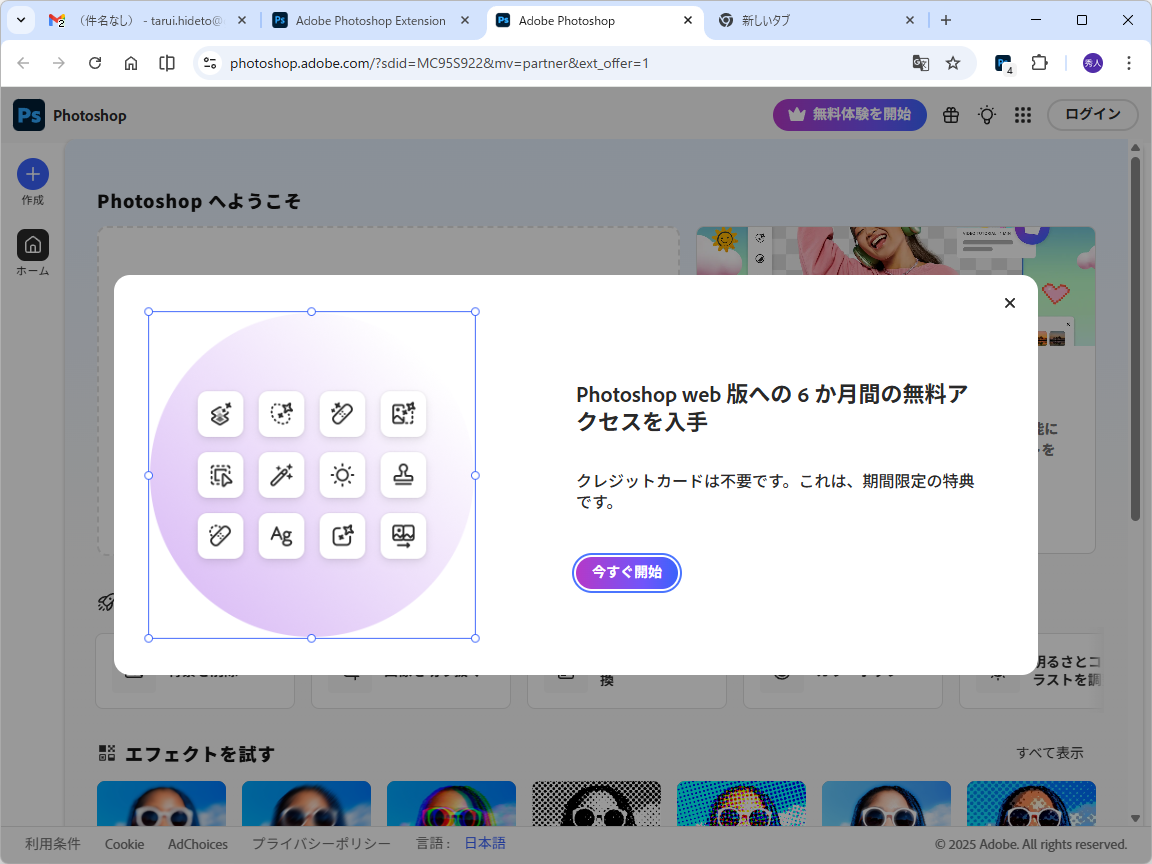Click the sun-shaped brightness adjustment icon
The height and width of the screenshot is (864, 1152).
(x=342, y=475)
